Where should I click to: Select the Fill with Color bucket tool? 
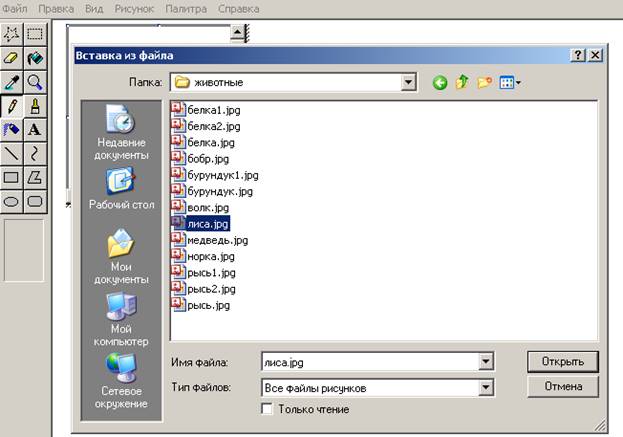pyautogui.click(x=35, y=58)
